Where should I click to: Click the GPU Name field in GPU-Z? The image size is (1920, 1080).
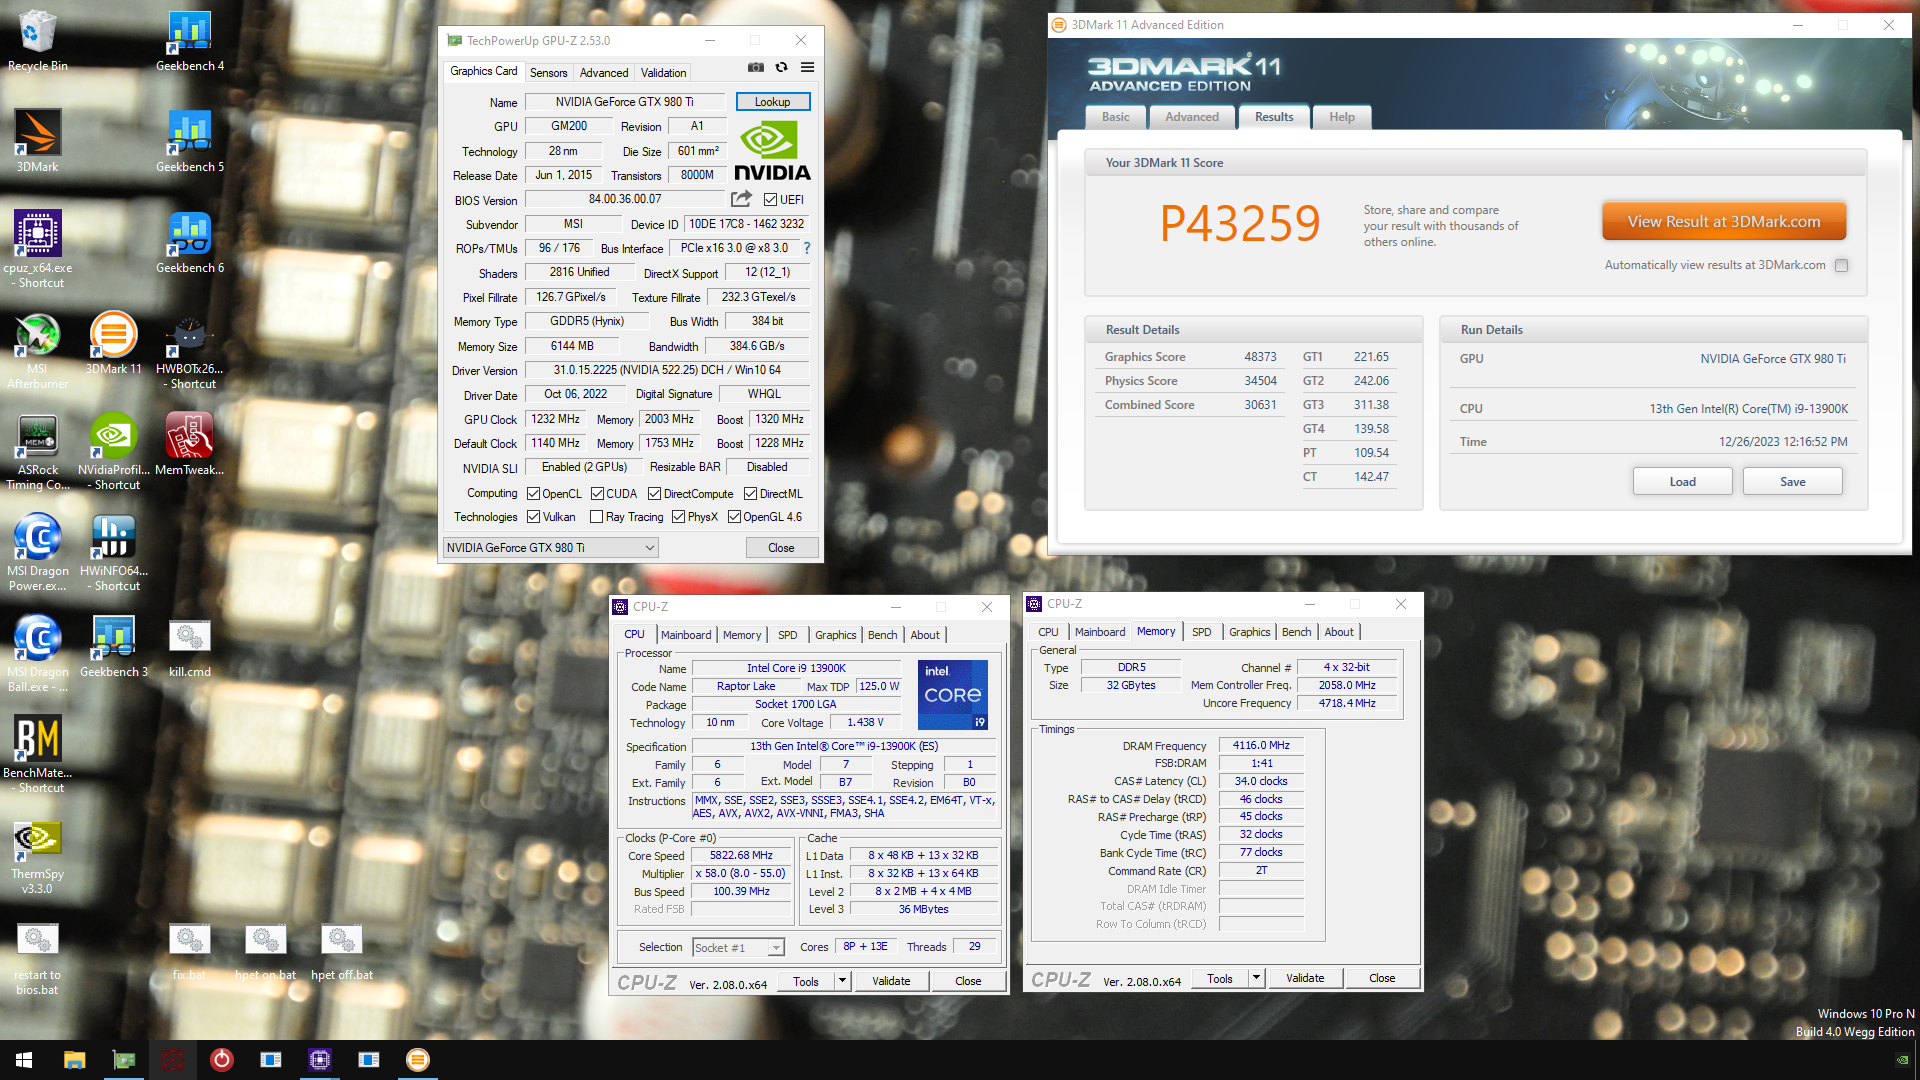(x=625, y=102)
